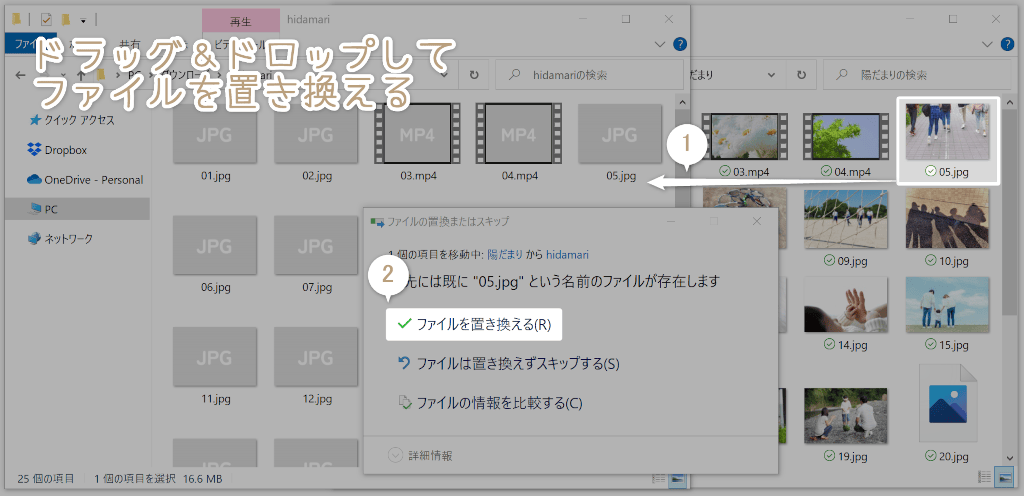Viewport: 1024px width, 496px height.
Task: Expand 詳細情報 in the replace dialog
Action: 421,456
